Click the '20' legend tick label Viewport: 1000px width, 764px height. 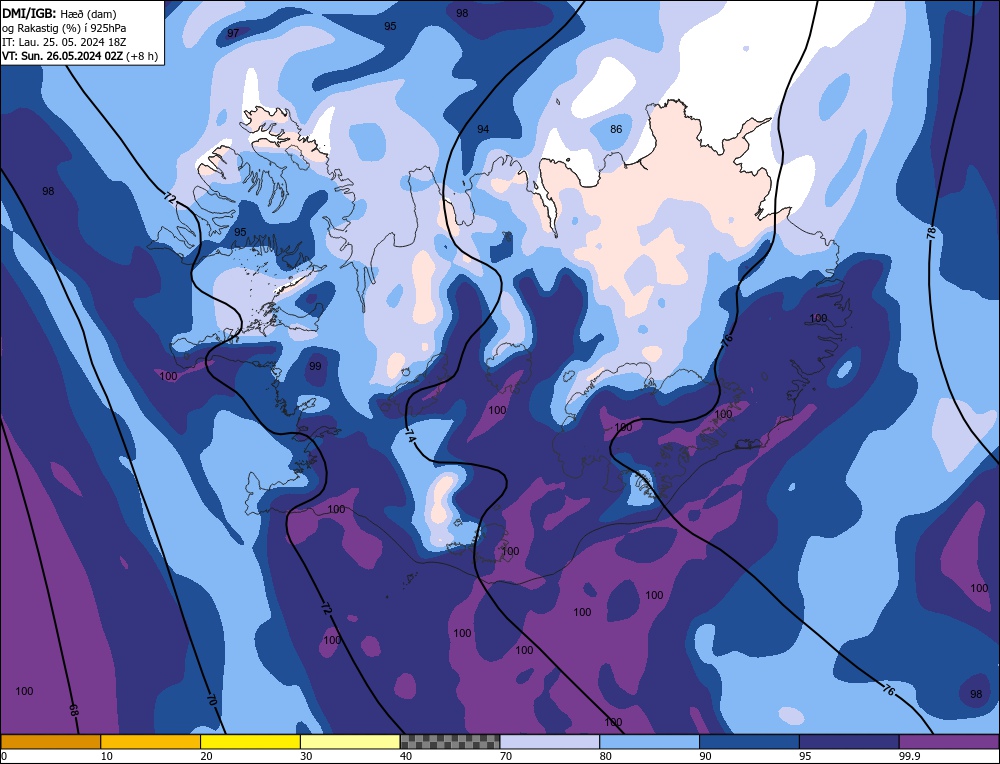point(206,756)
